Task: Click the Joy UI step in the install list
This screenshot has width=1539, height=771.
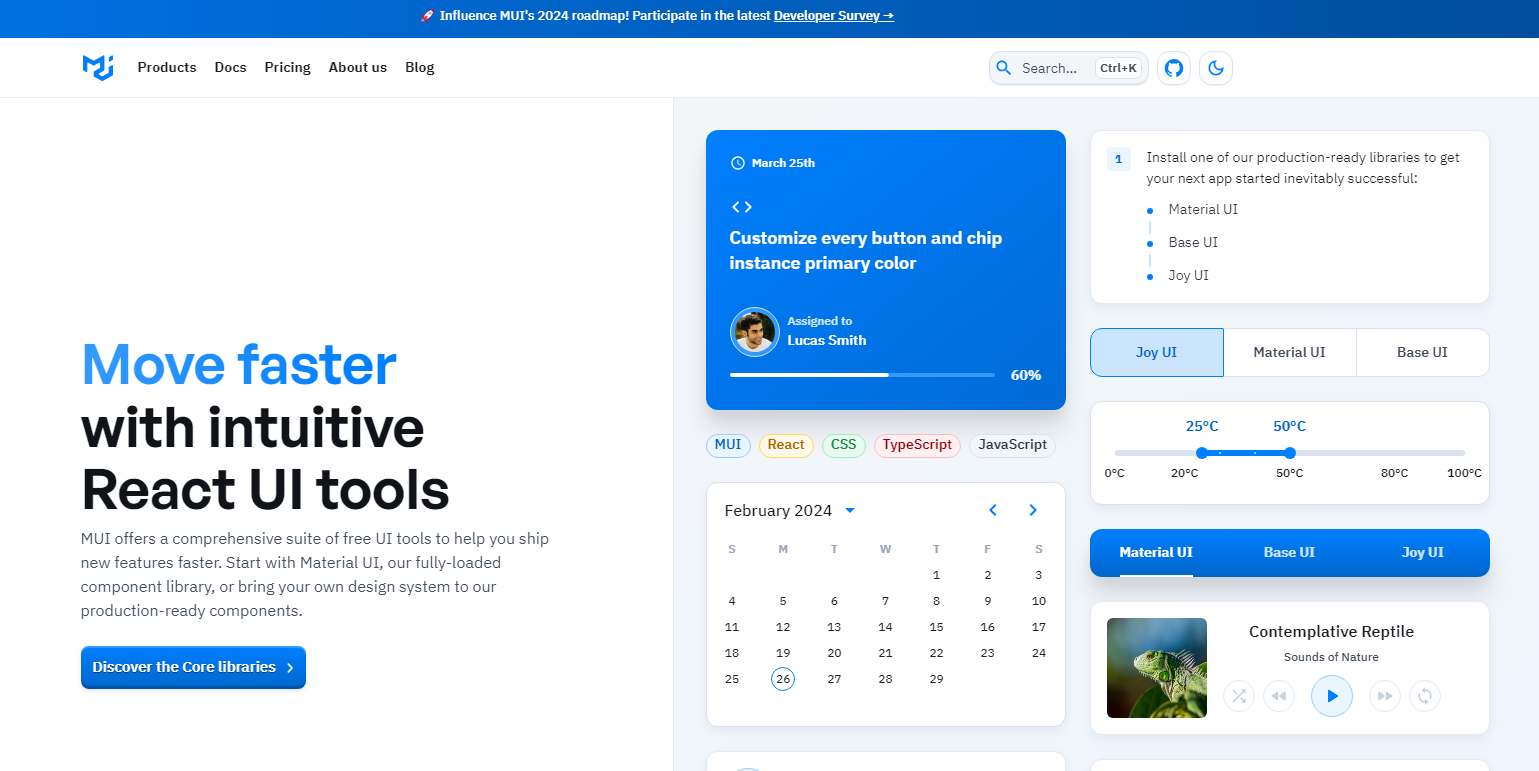Action: tap(1189, 275)
